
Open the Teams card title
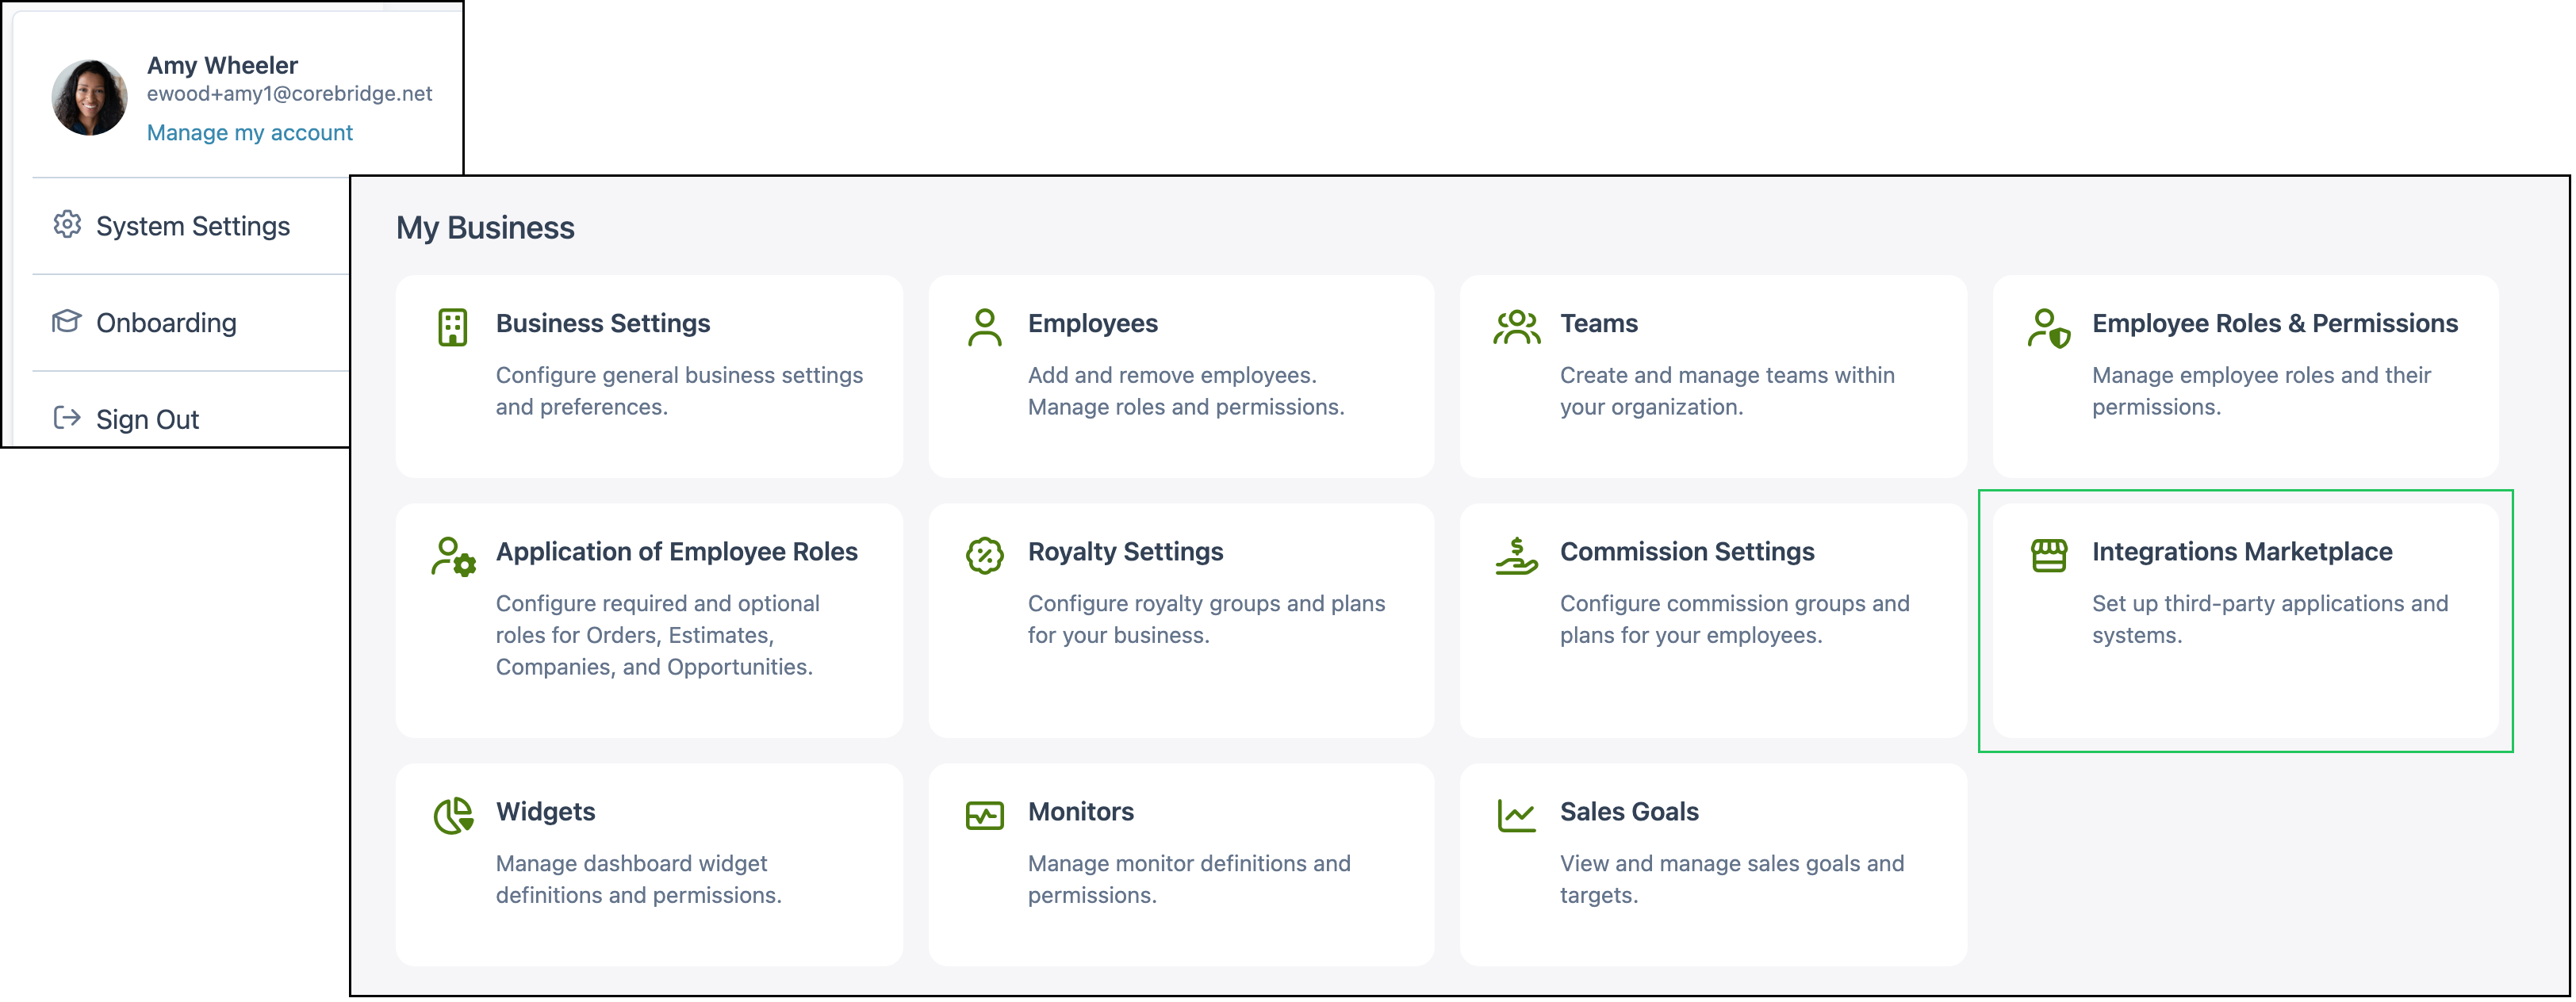[1599, 323]
